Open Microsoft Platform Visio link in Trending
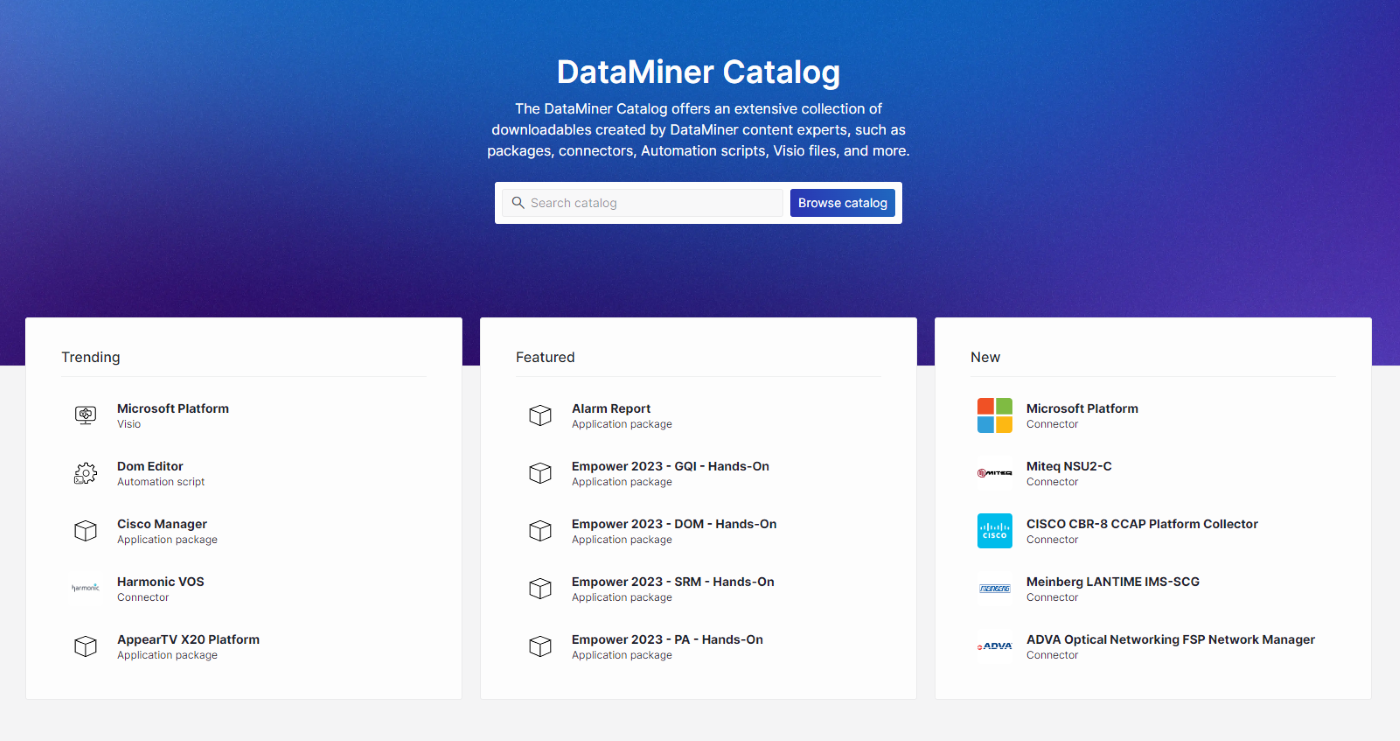The width and height of the screenshot is (1400, 741). (173, 409)
